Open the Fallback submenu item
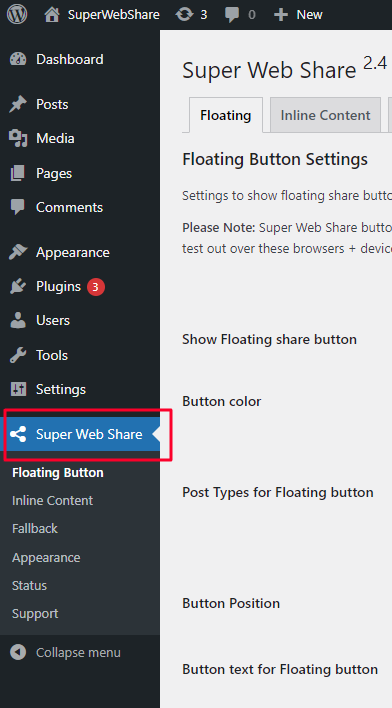The width and height of the screenshot is (392, 708). tap(35, 528)
